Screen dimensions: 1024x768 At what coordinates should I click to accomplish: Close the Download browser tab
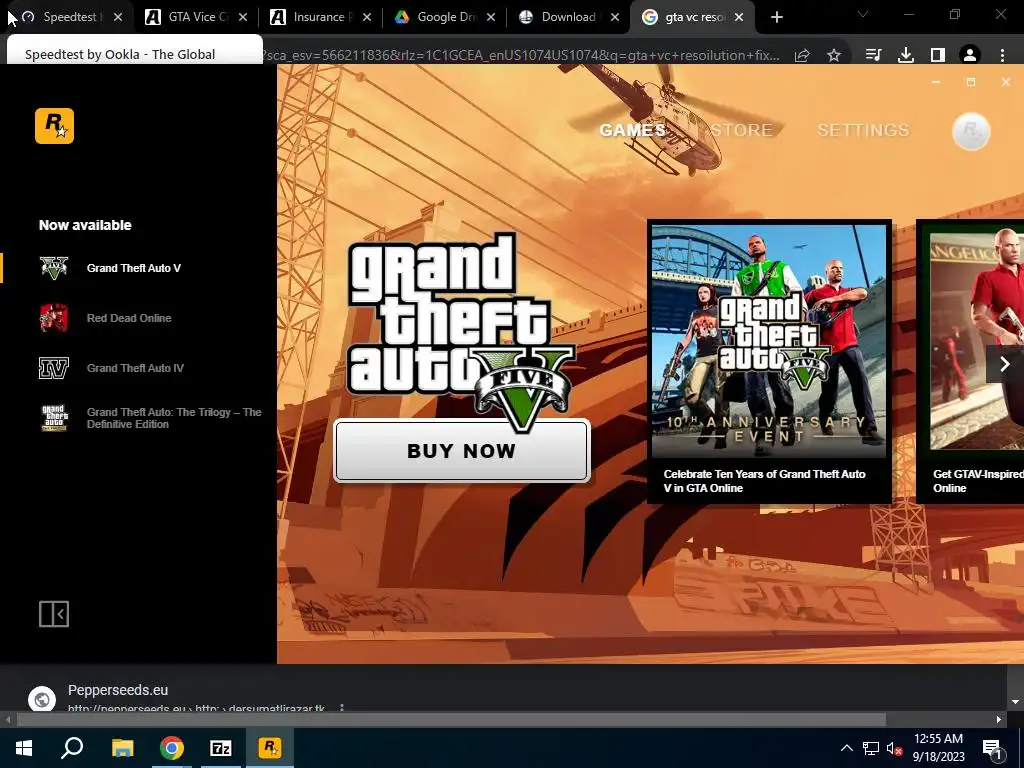pyautogui.click(x=615, y=18)
